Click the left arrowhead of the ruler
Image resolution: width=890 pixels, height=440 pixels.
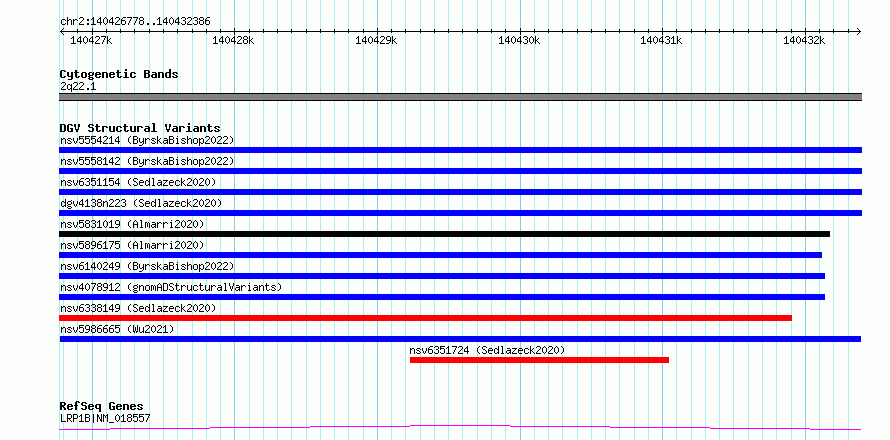(x=62, y=31)
